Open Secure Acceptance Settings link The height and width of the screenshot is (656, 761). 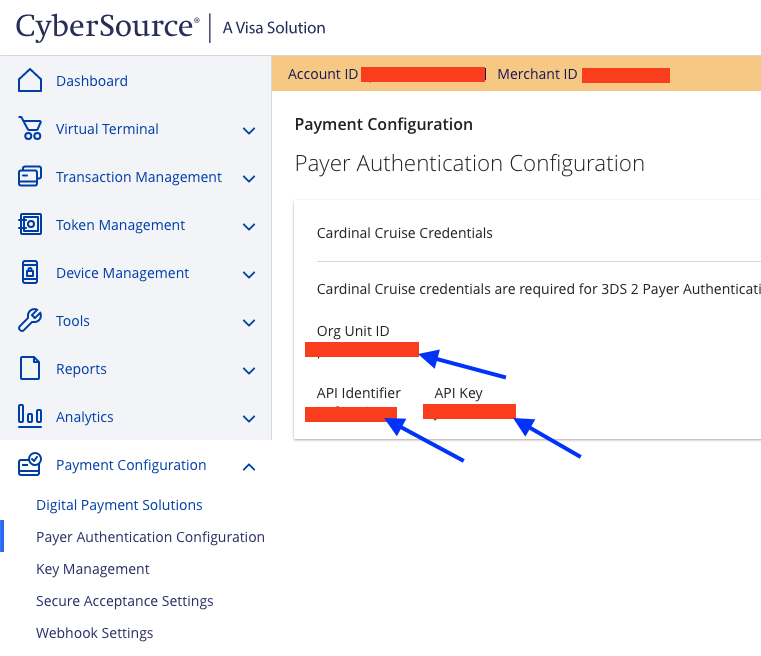point(125,601)
